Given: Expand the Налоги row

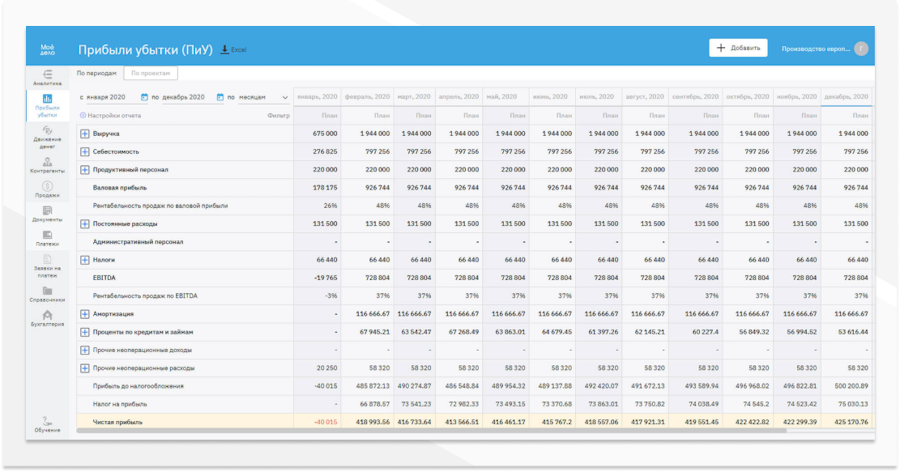Looking at the screenshot, I should [x=84, y=260].
